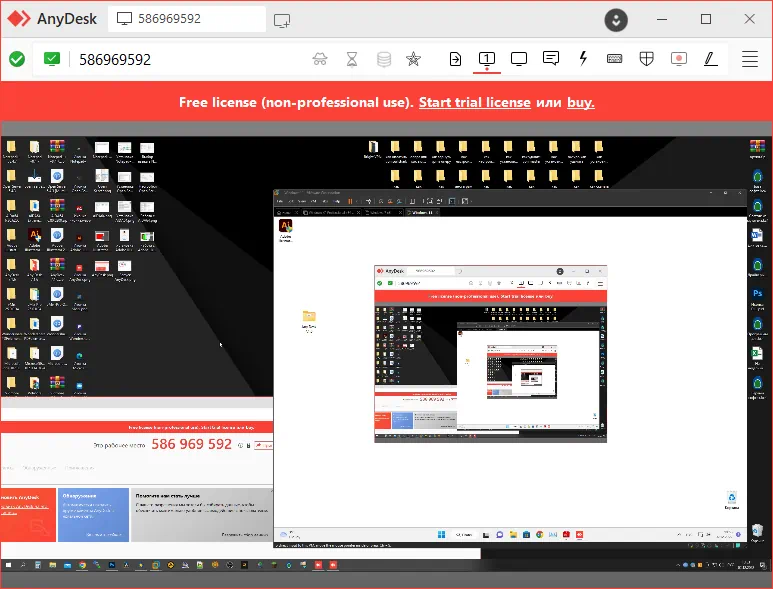Open keyboard settings icon in toolbar
773x589 pixels.
(614, 59)
